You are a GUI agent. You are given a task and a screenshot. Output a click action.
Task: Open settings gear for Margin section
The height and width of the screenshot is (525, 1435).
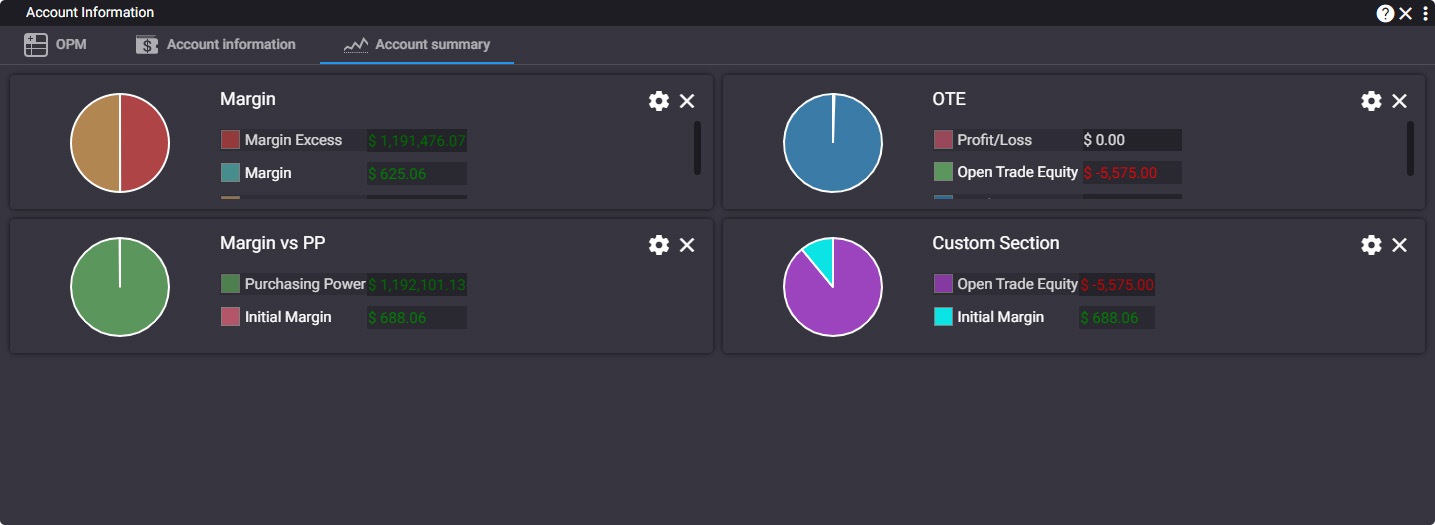[658, 101]
